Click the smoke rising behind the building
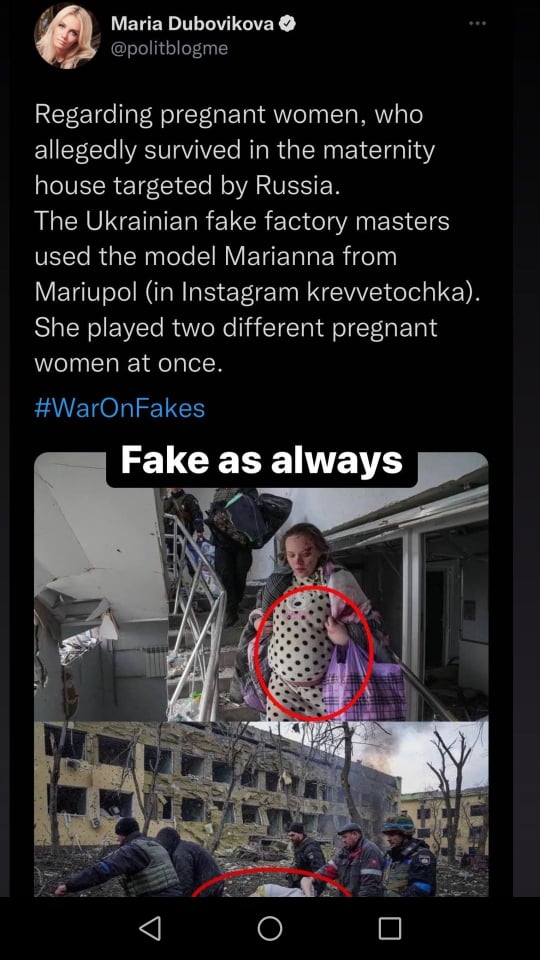The image size is (540, 960). coord(380,756)
